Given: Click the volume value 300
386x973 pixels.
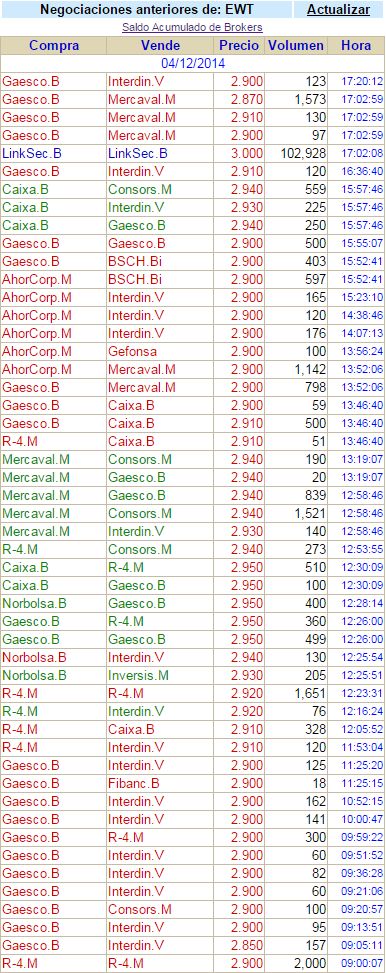Looking at the screenshot, I should coord(316,837).
